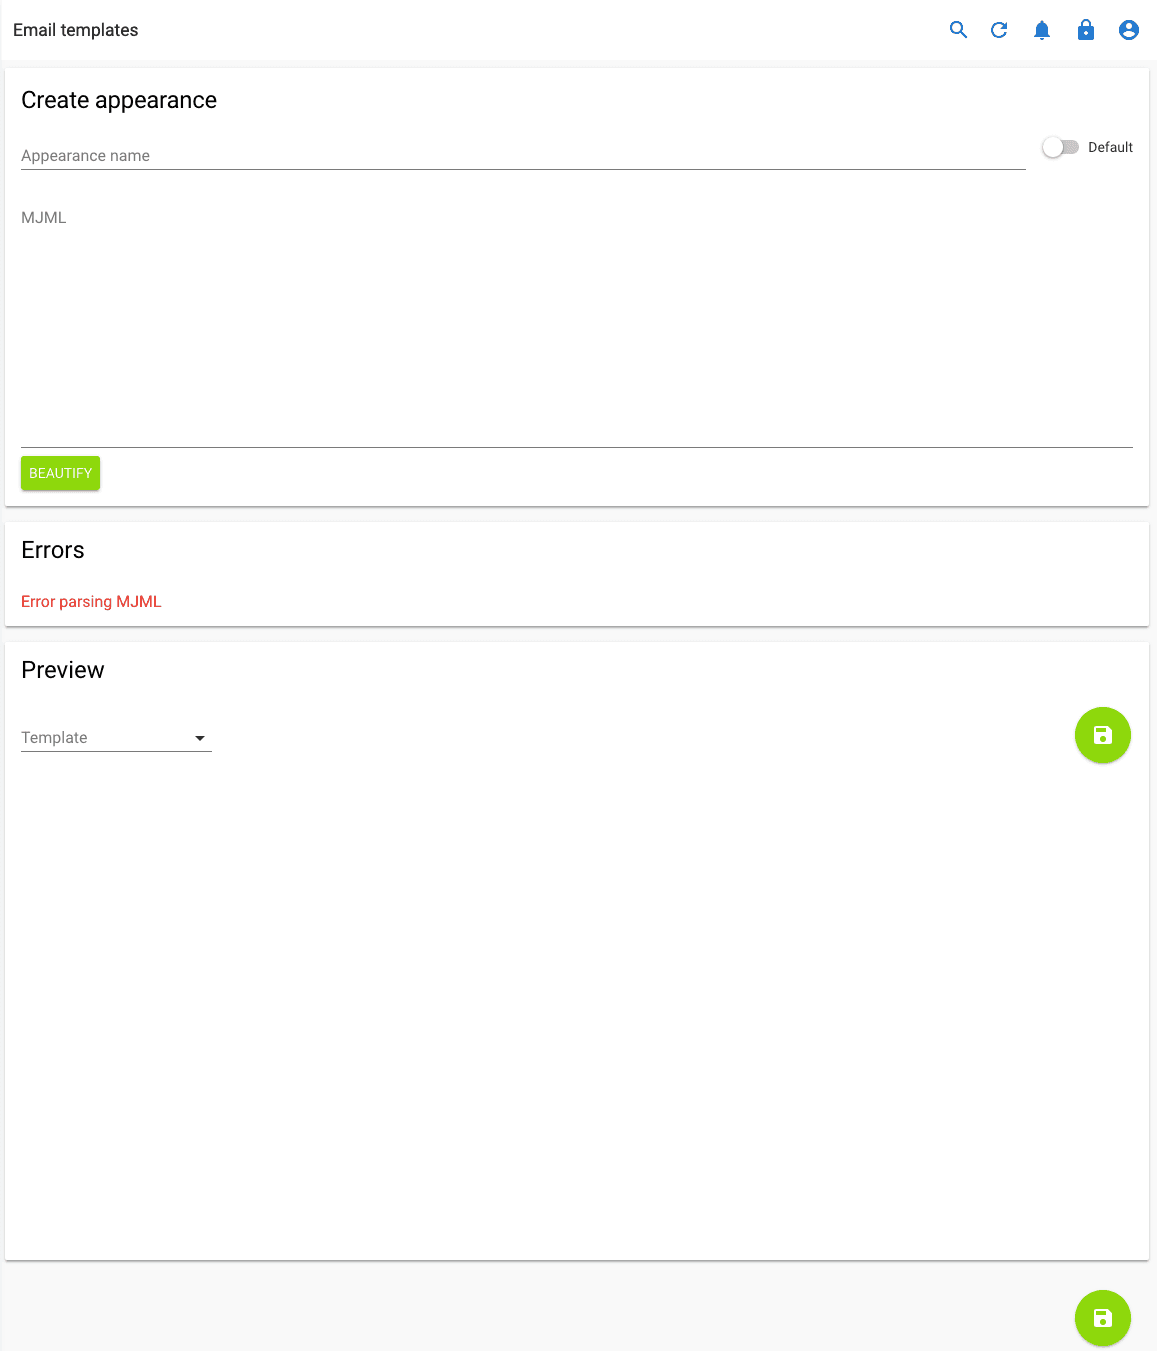Open the user account icon
Image resolution: width=1157 pixels, height=1351 pixels.
pos(1128,30)
